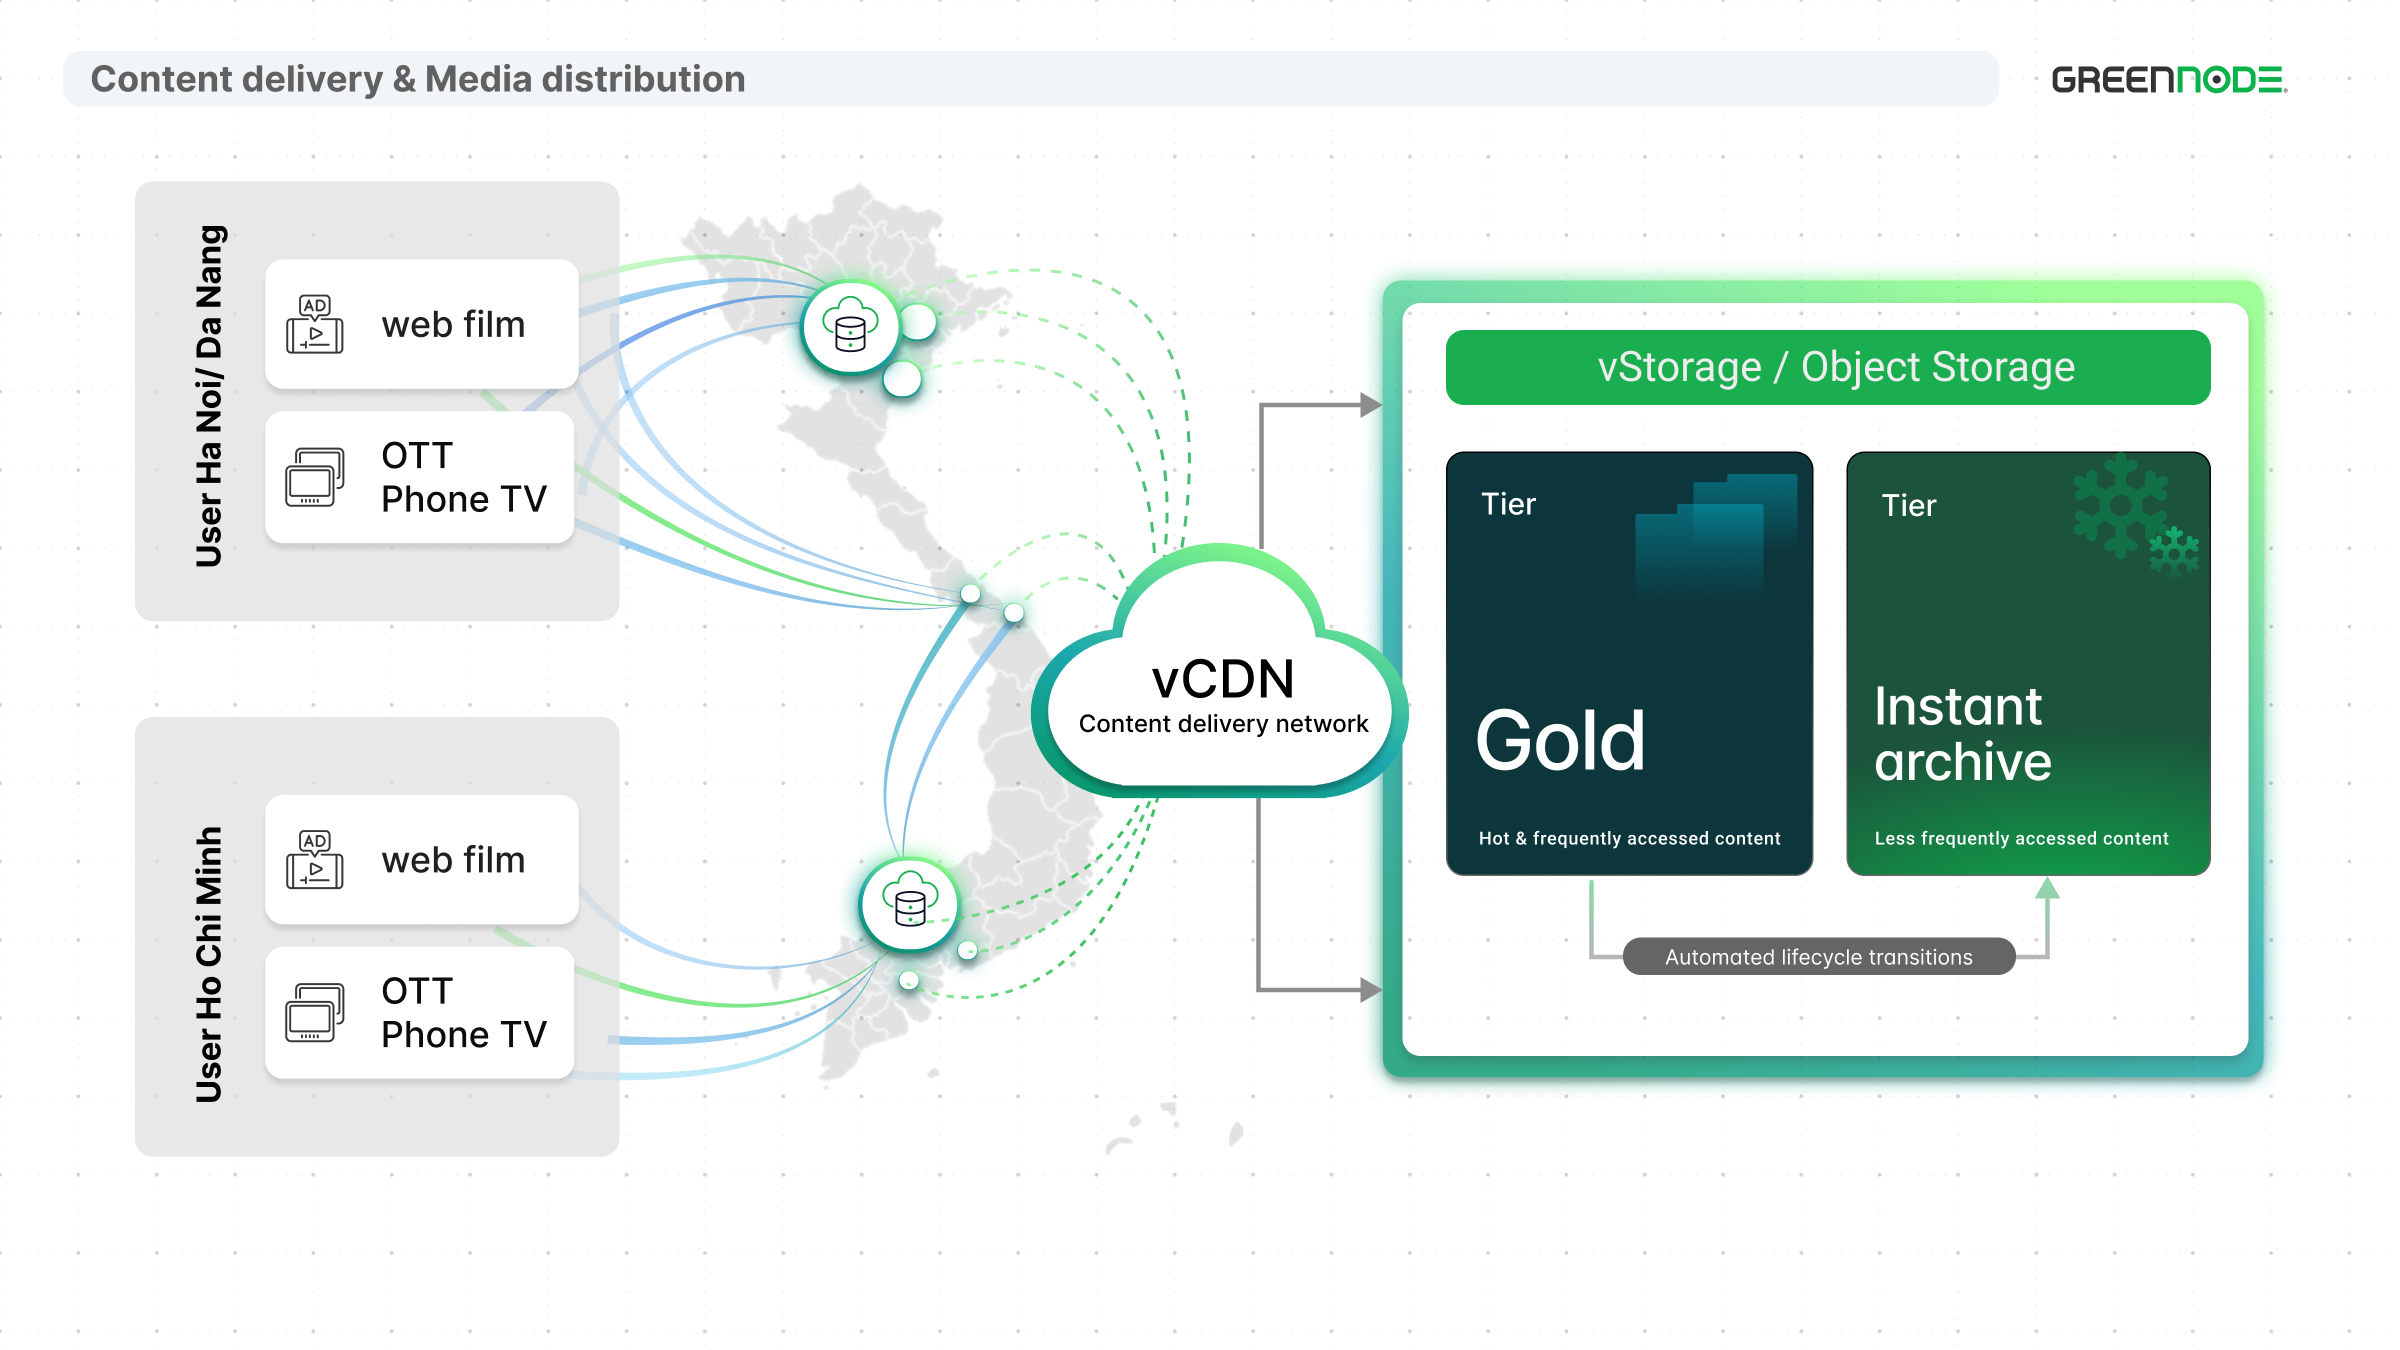This screenshot has height=1350, width=2400.
Task: Click the northern cloud storage node icon on the map
Action: [x=850, y=327]
